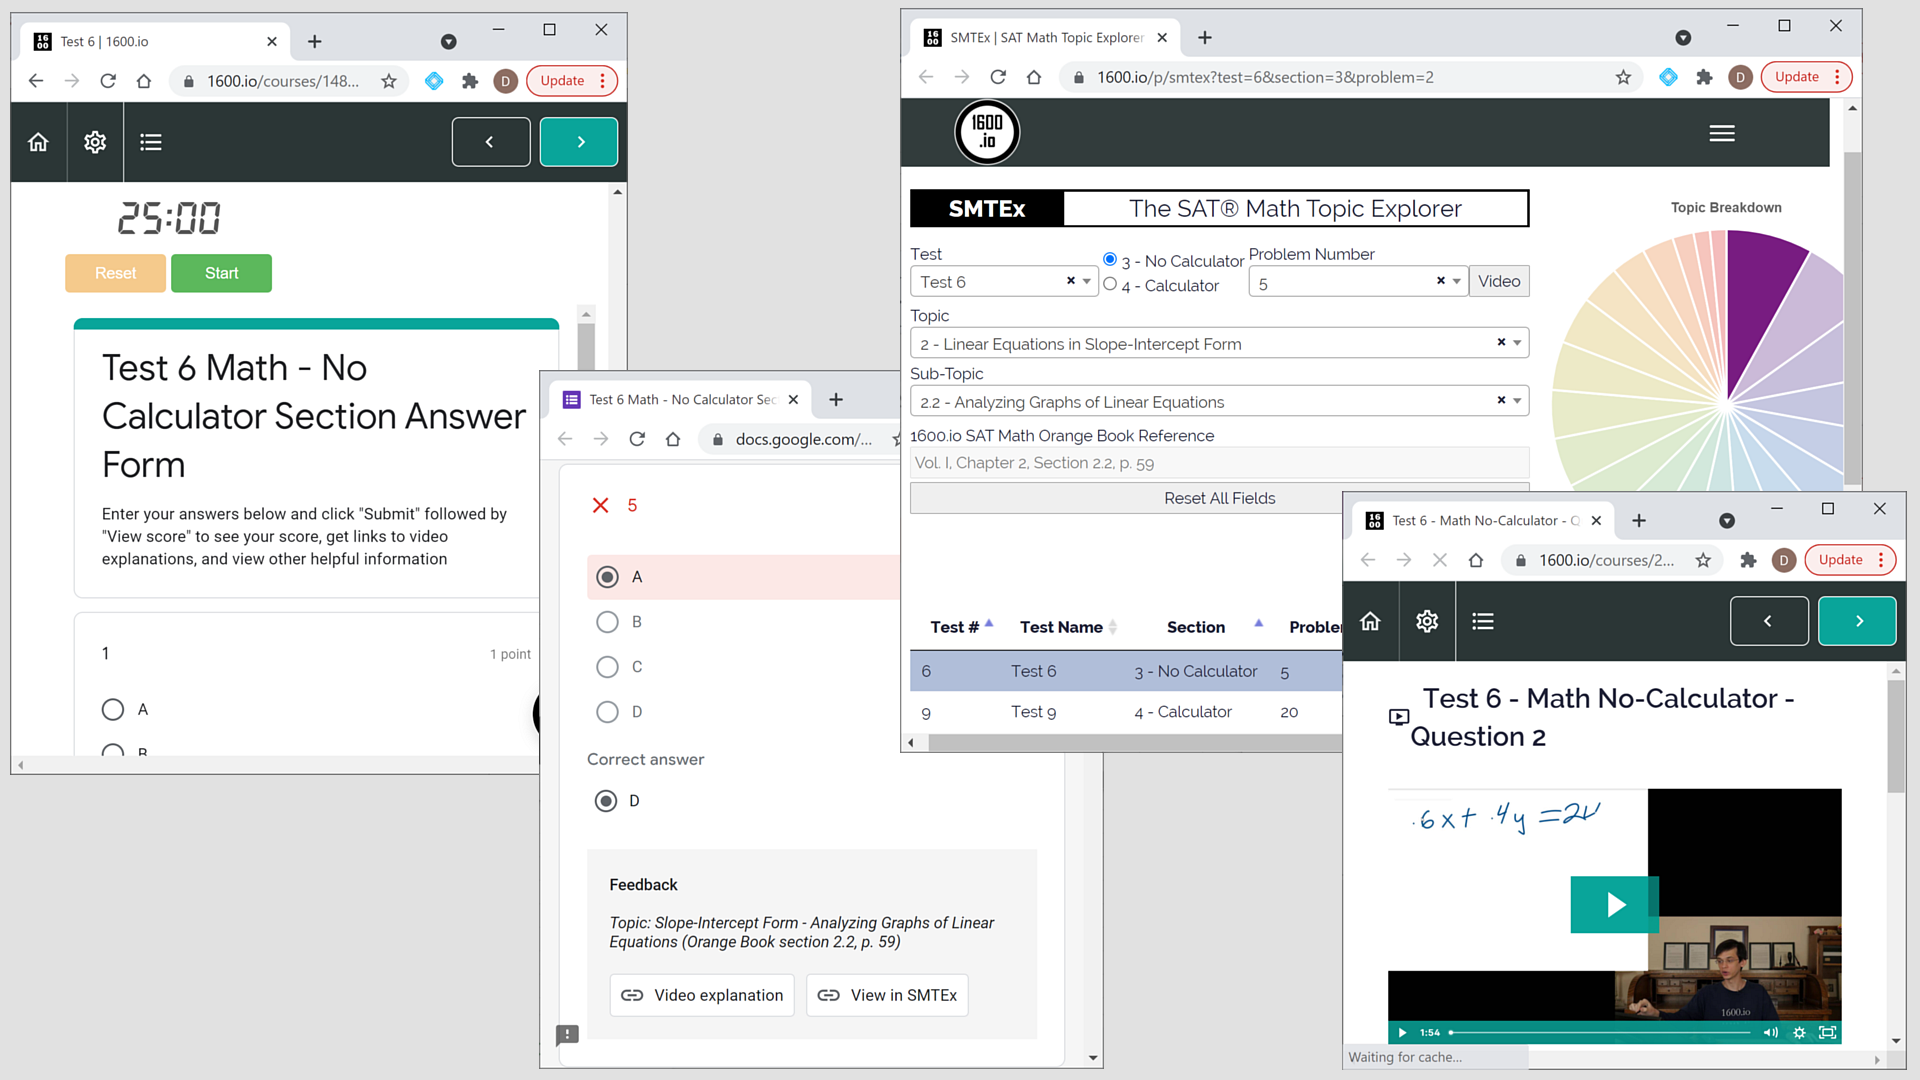Open contents list in Question 2 video window

(x=1483, y=621)
